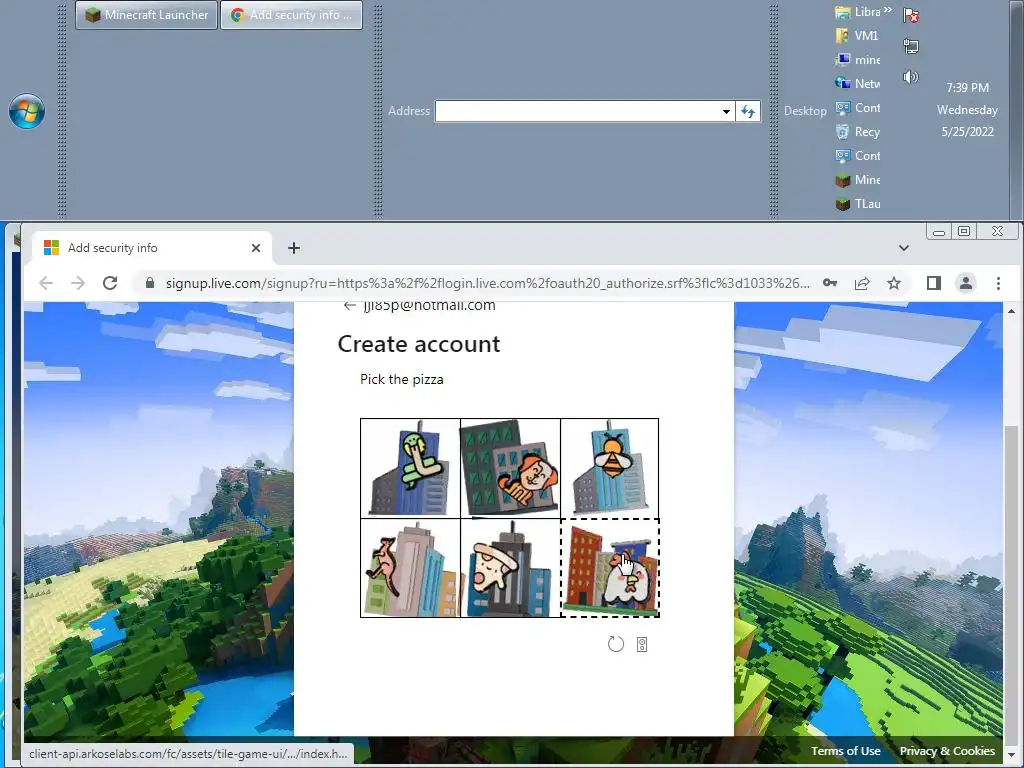
Task: Click the audio challenge speaker icon
Action: (x=642, y=645)
